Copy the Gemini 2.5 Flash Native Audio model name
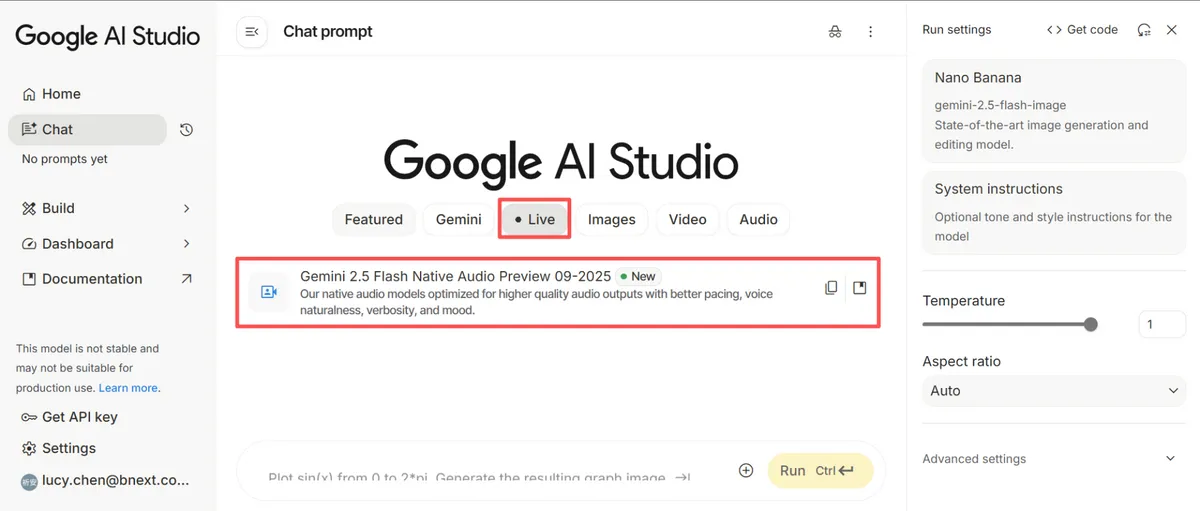The height and width of the screenshot is (511, 1200). [831, 288]
